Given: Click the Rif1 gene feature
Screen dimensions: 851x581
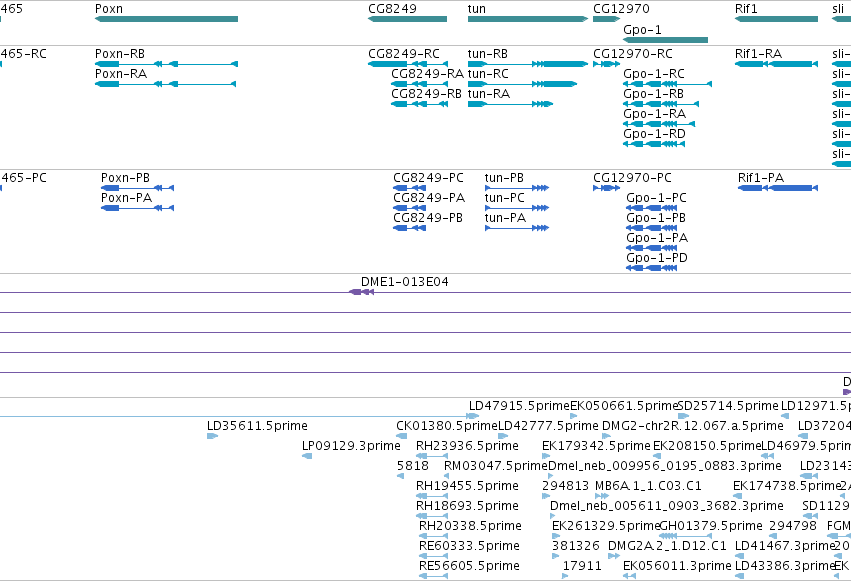Looking at the screenshot, I should click(x=776, y=19).
